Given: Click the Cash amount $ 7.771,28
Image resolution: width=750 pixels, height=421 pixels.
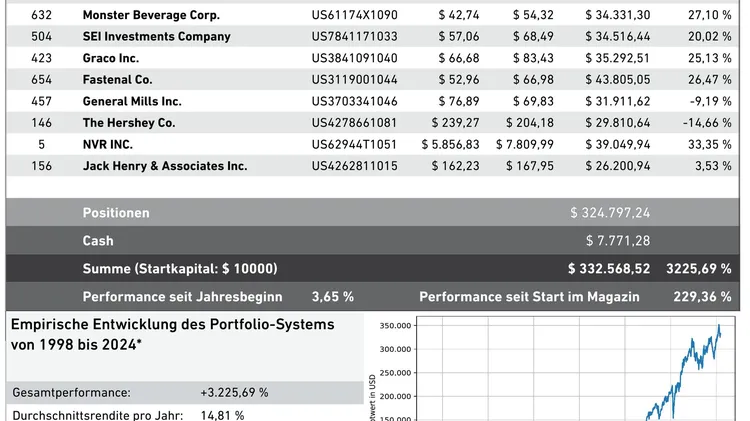Looking at the screenshot, I should 617,241.
